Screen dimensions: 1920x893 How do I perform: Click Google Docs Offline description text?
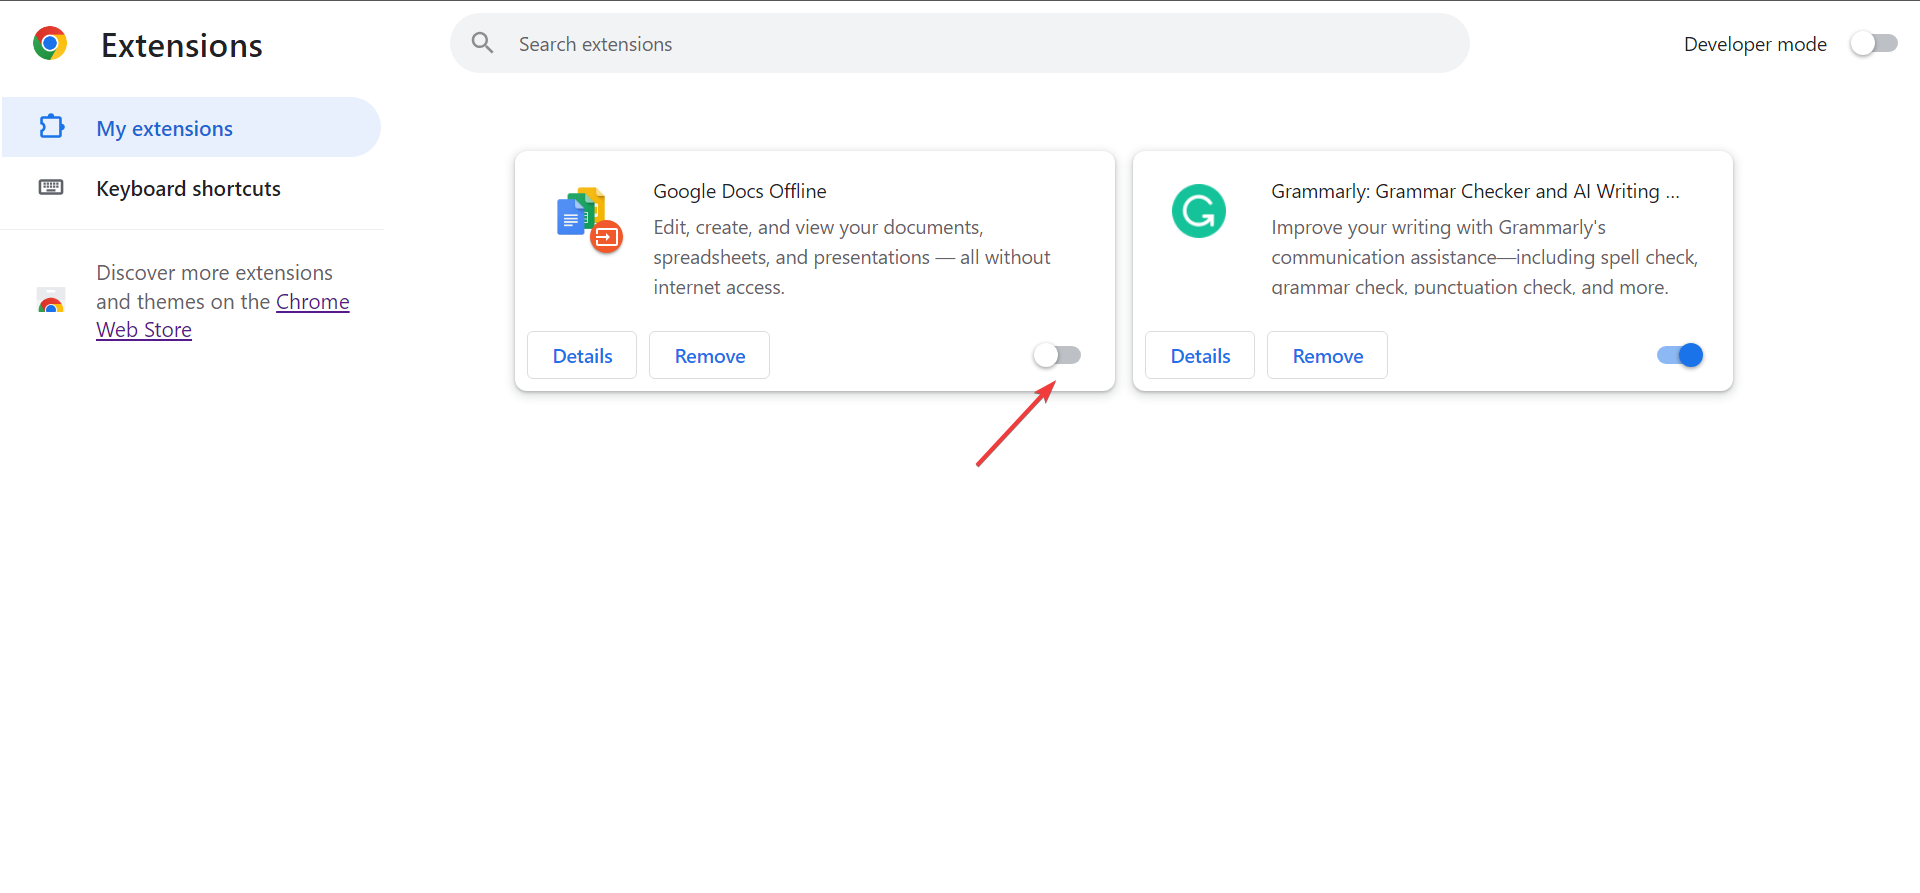point(852,257)
